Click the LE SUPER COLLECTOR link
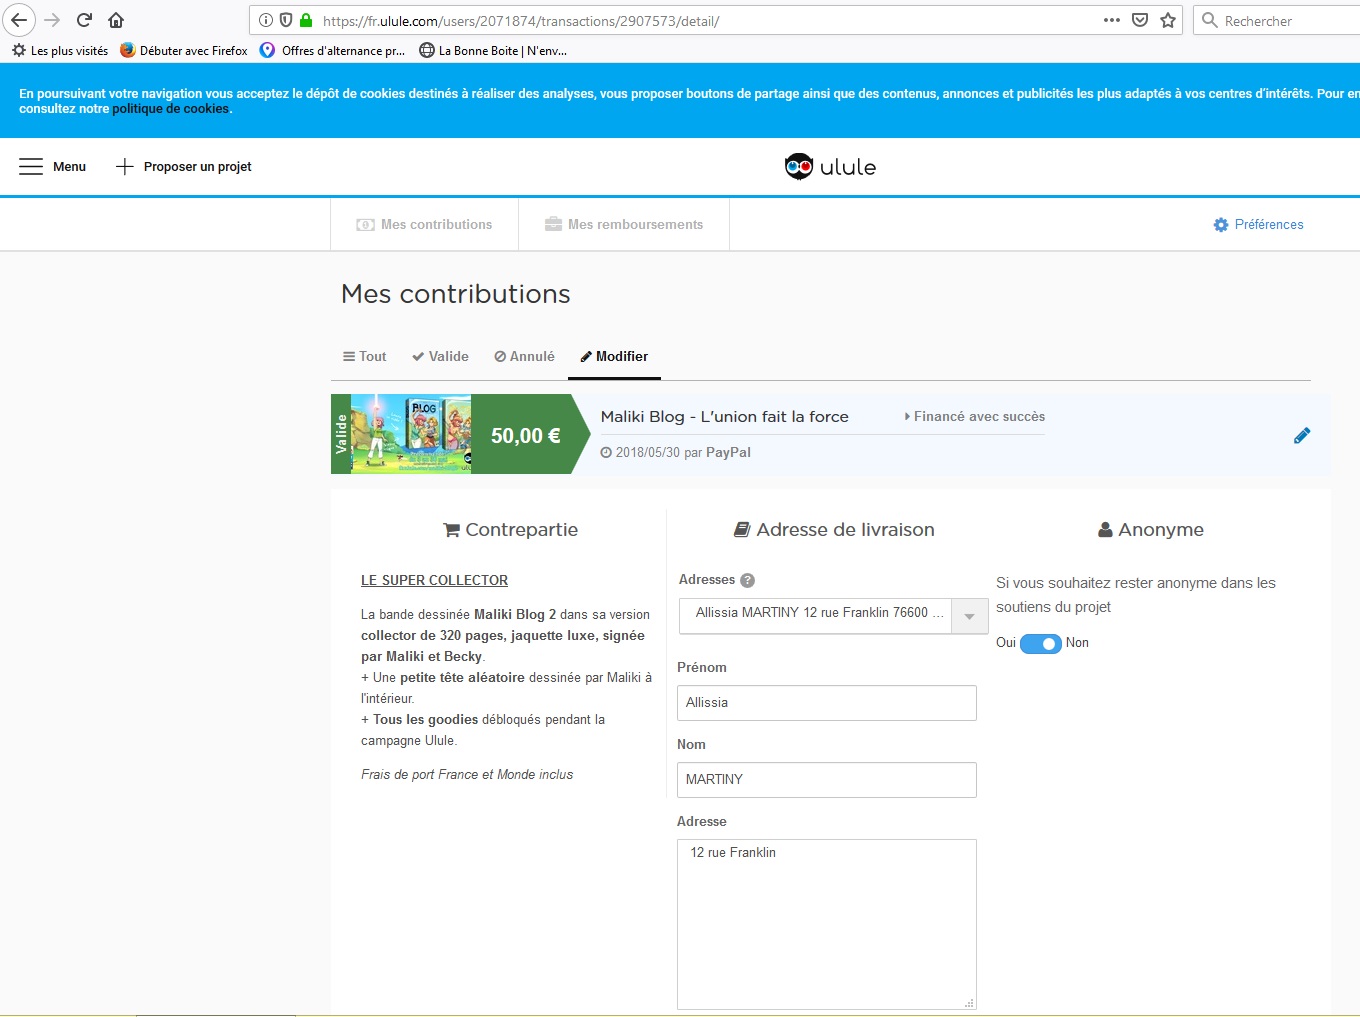This screenshot has height=1017, width=1360. [x=434, y=580]
